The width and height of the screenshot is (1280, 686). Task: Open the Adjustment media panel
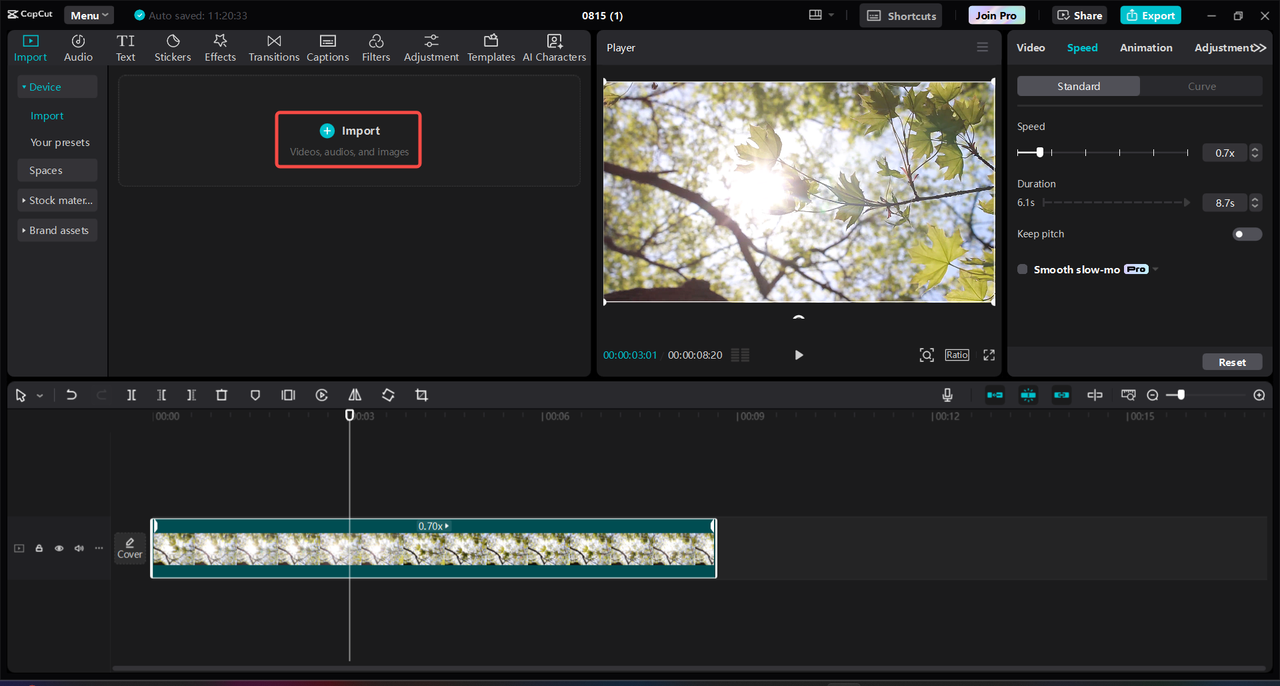[431, 47]
